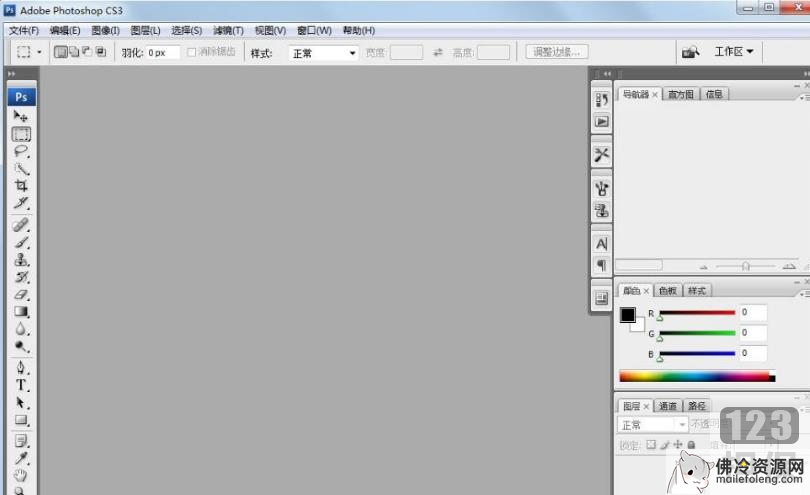Choose the Crop tool
The height and width of the screenshot is (495, 810).
point(21,185)
